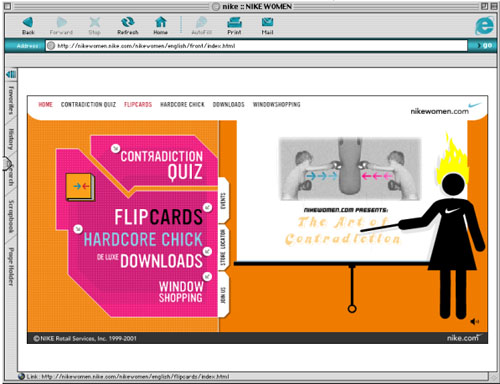500x384 pixels.
Task: Open the Favorites sidebar tab
Action: tap(11, 100)
